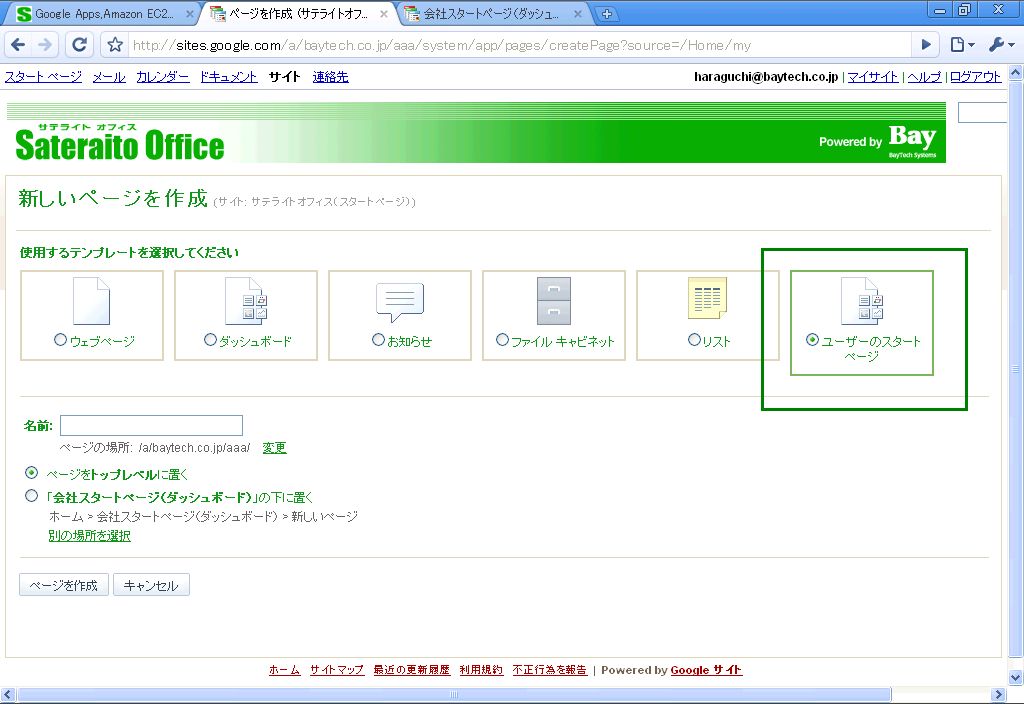Click the お知らせ speech bubble template icon

400,302
